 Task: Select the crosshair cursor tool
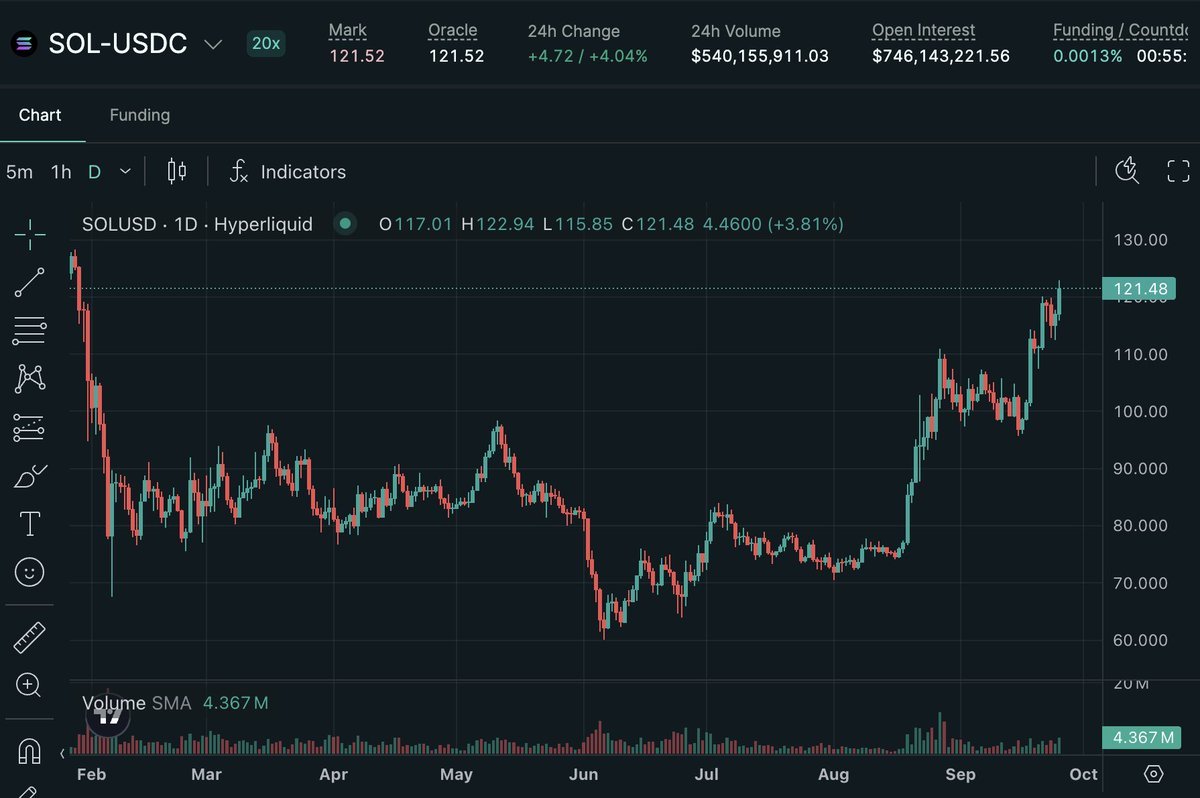[x=30, y=234]
